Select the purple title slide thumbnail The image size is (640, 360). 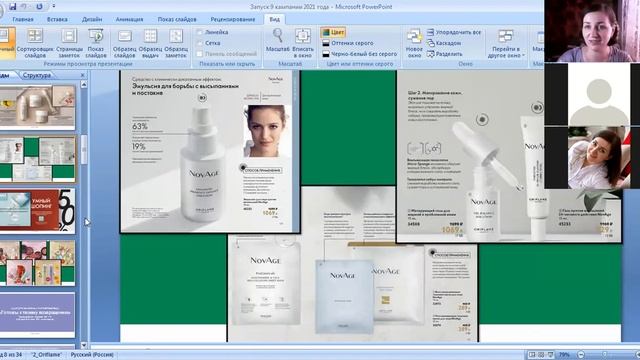click(38, 315)
